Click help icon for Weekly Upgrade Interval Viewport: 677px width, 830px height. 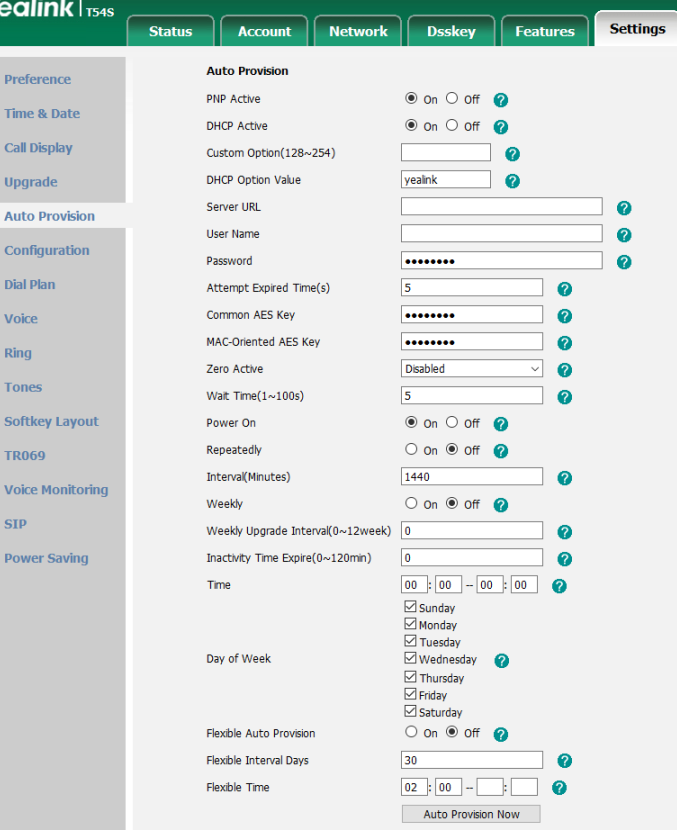tap(564, 532)
